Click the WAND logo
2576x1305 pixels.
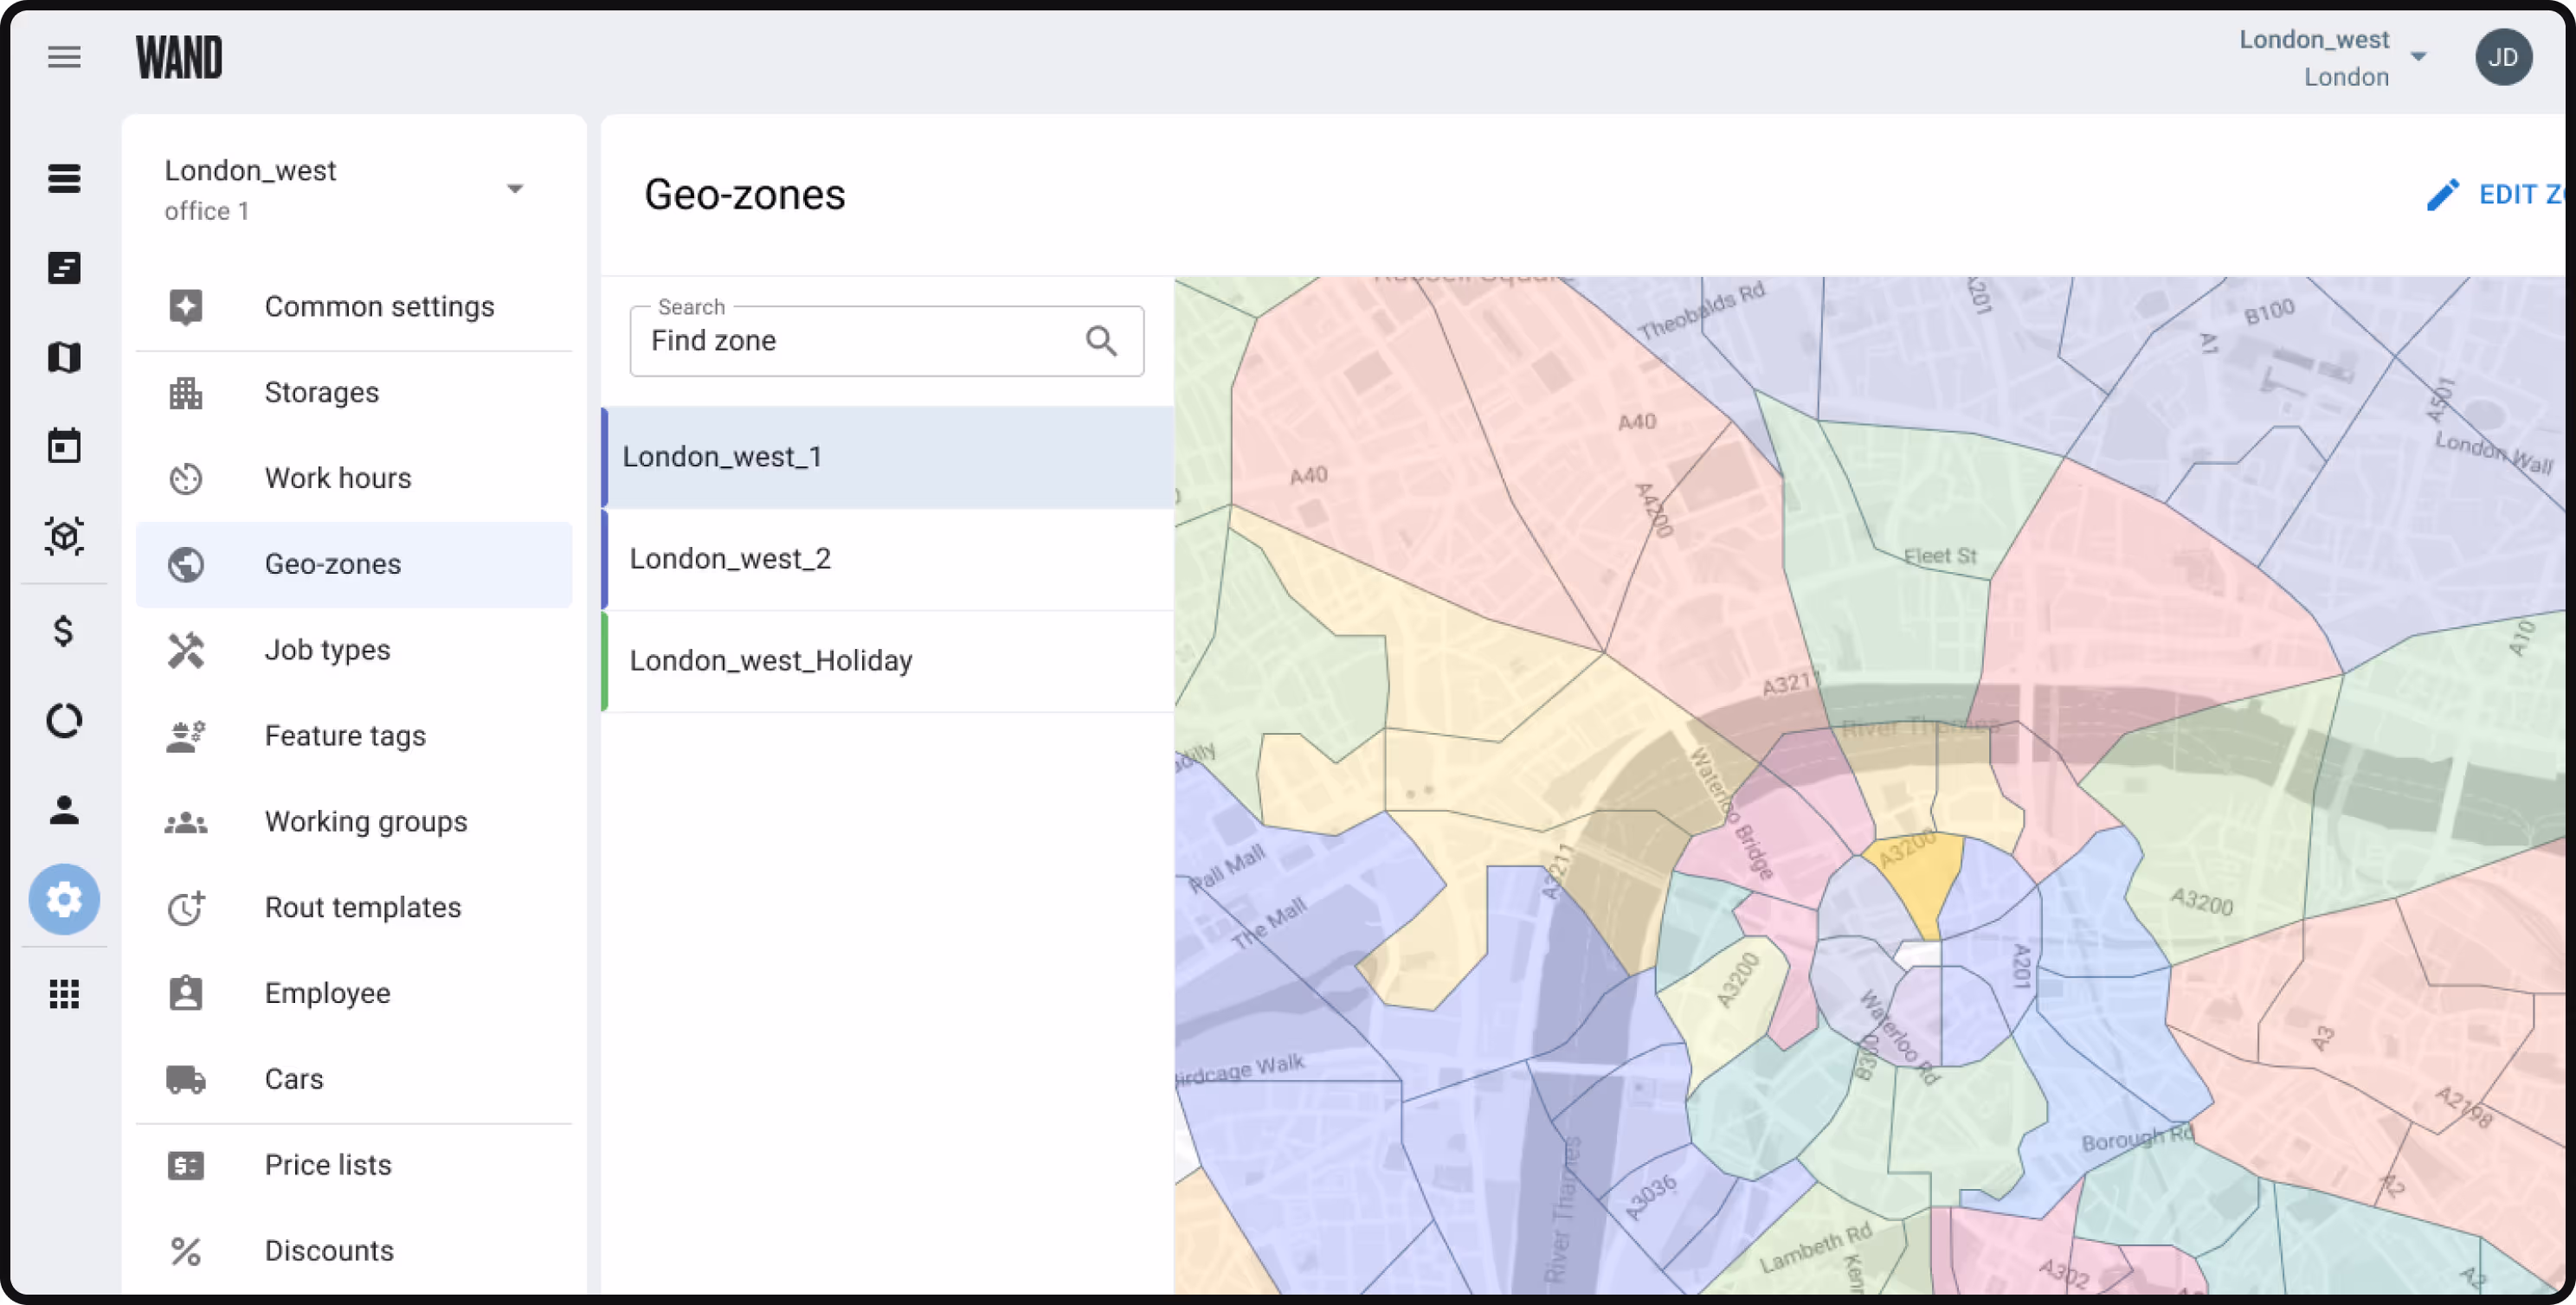point(179,57)
